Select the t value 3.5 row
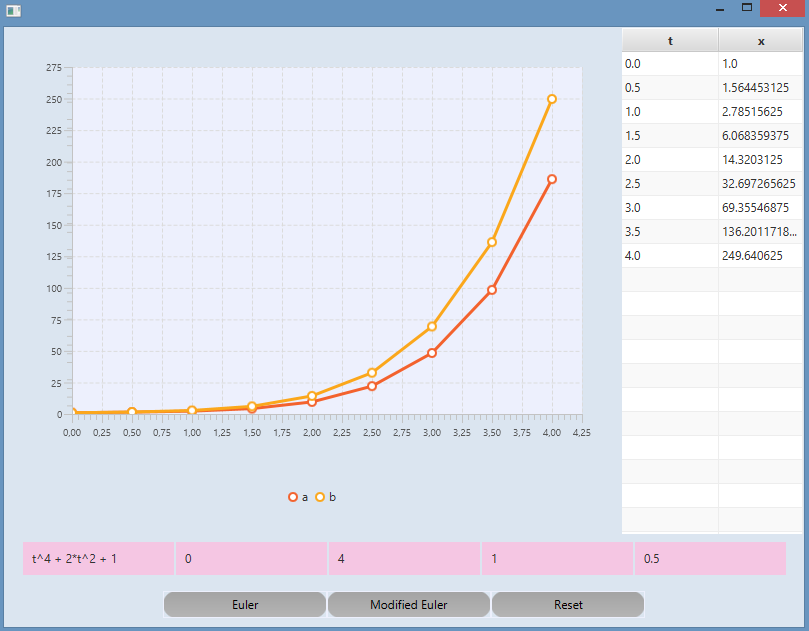This screenshot has width=809, height=631. click(670, 232)
